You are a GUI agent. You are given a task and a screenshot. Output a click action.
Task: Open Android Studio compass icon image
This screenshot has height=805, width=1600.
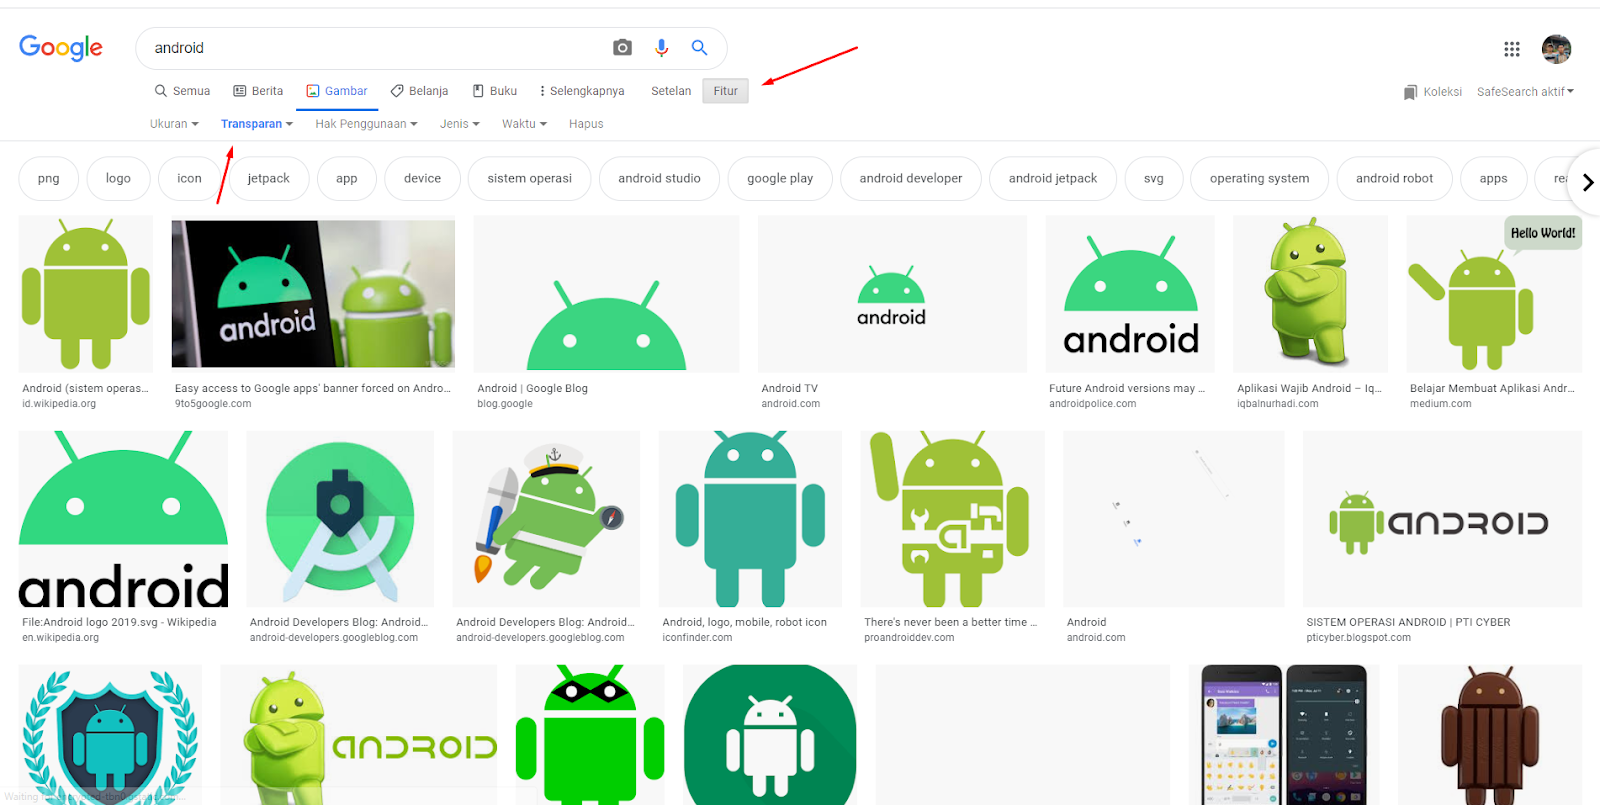[x=340, y=519]
